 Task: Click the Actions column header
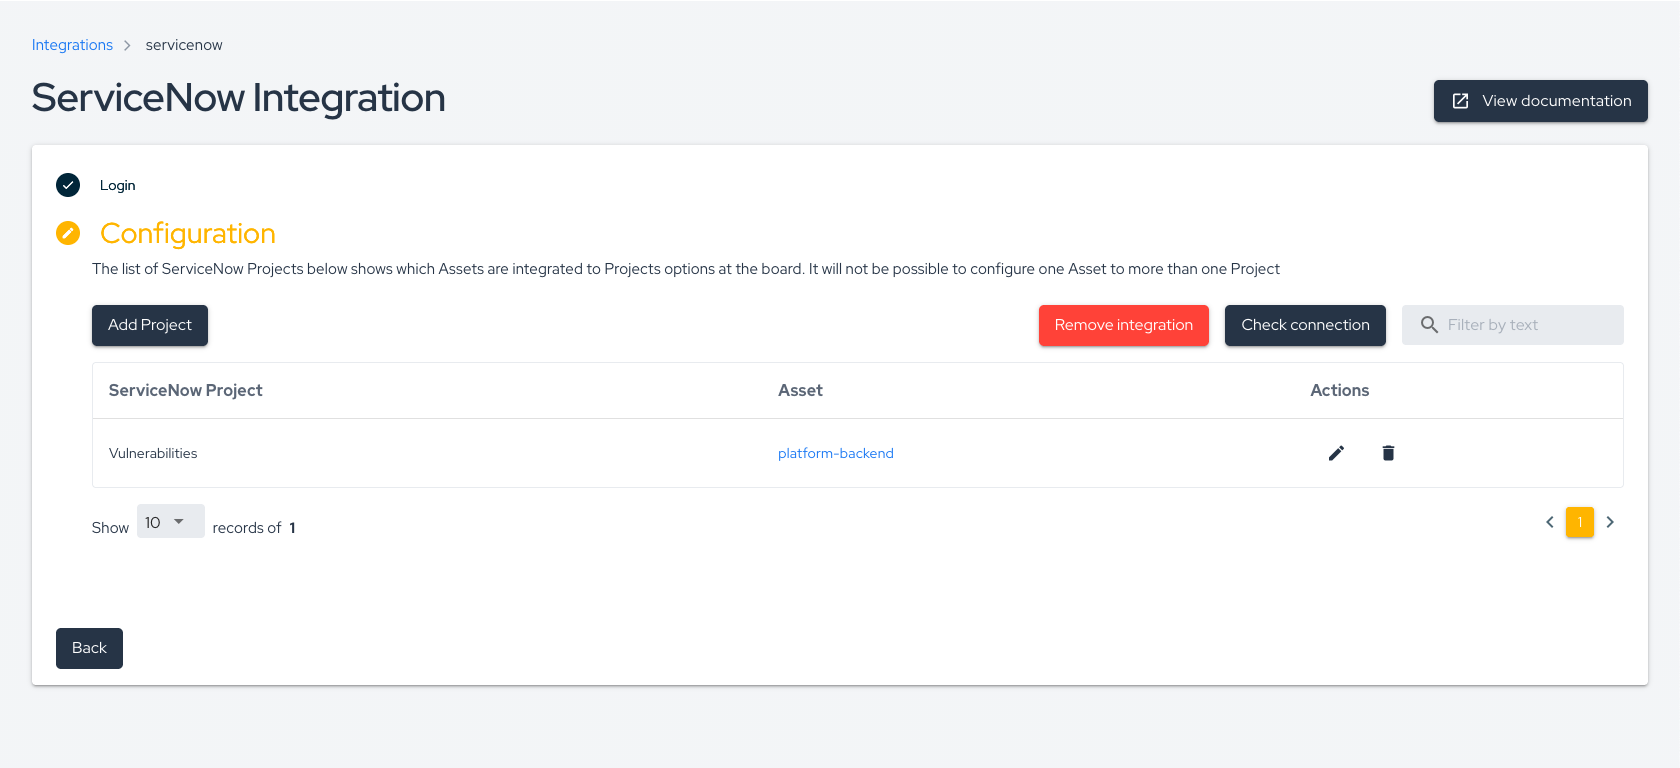(1340, 390)
